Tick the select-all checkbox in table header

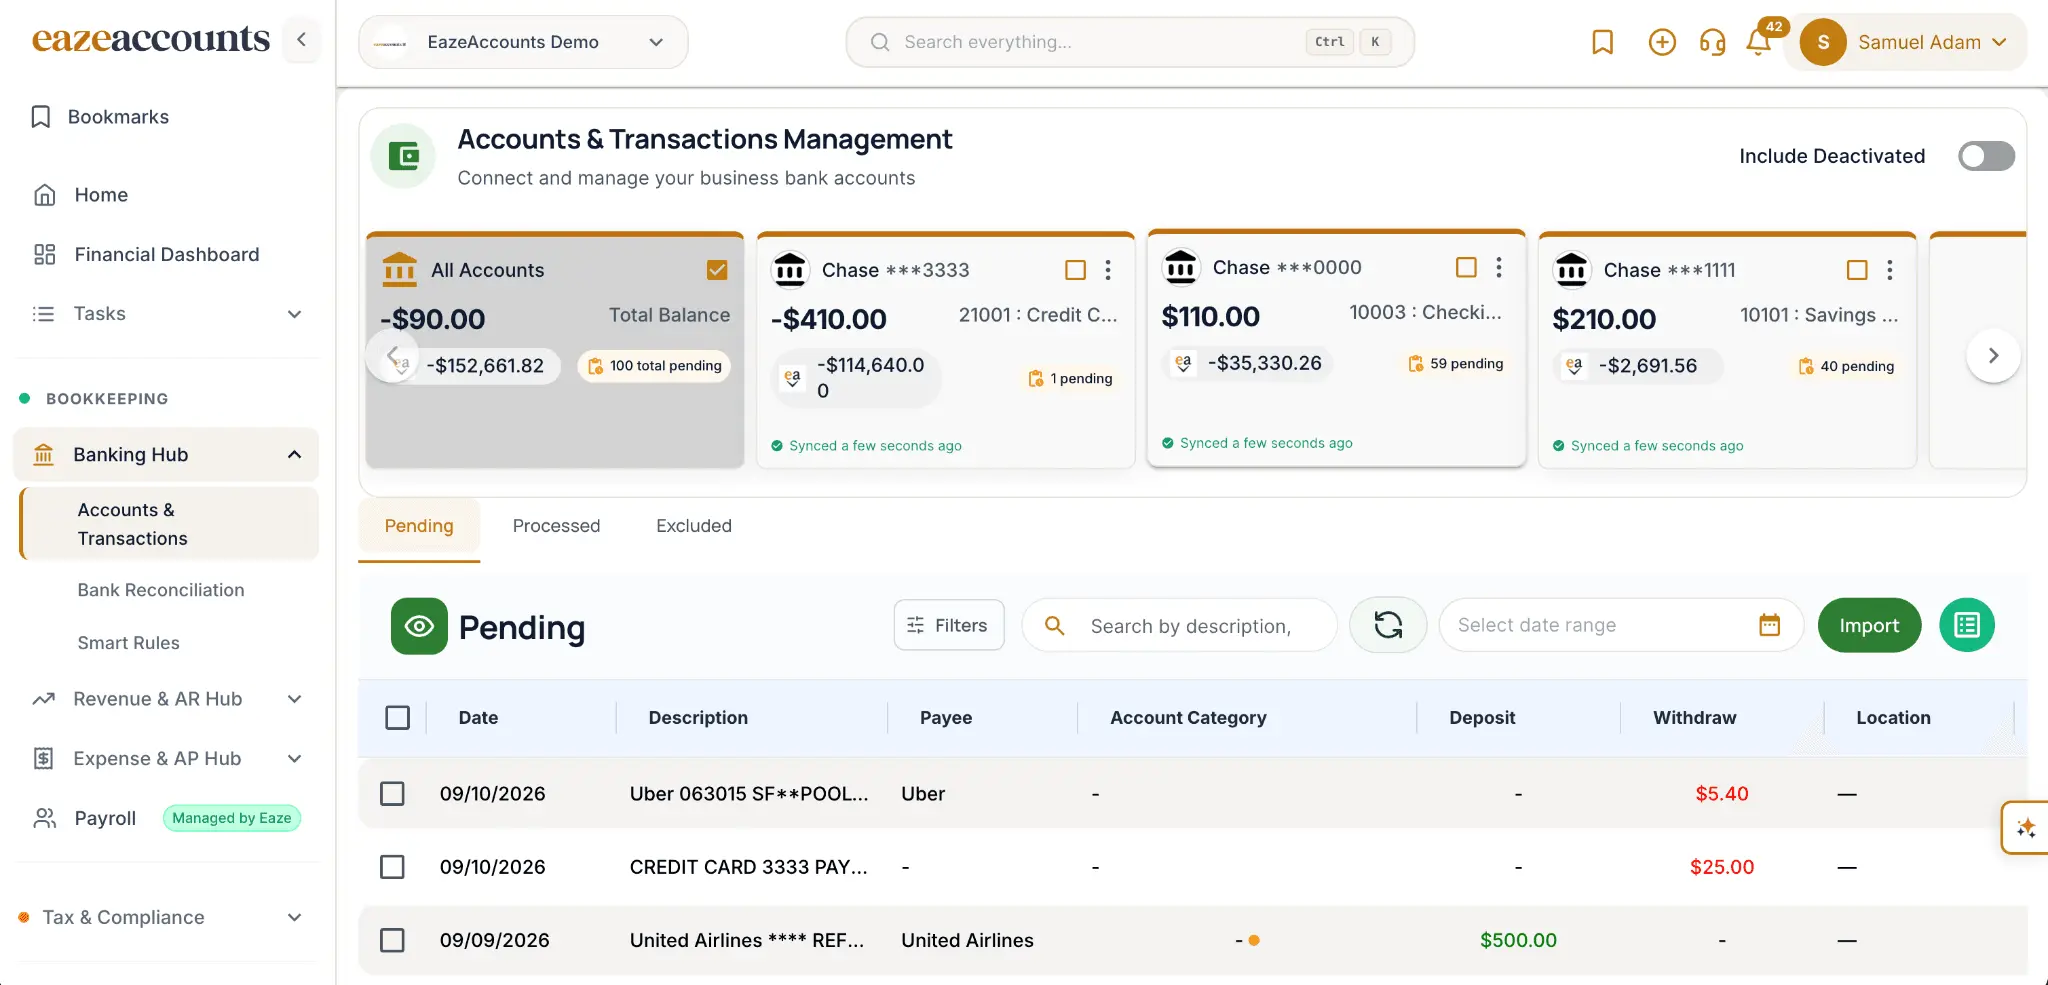pyautogui.click(x=397, y=718)
